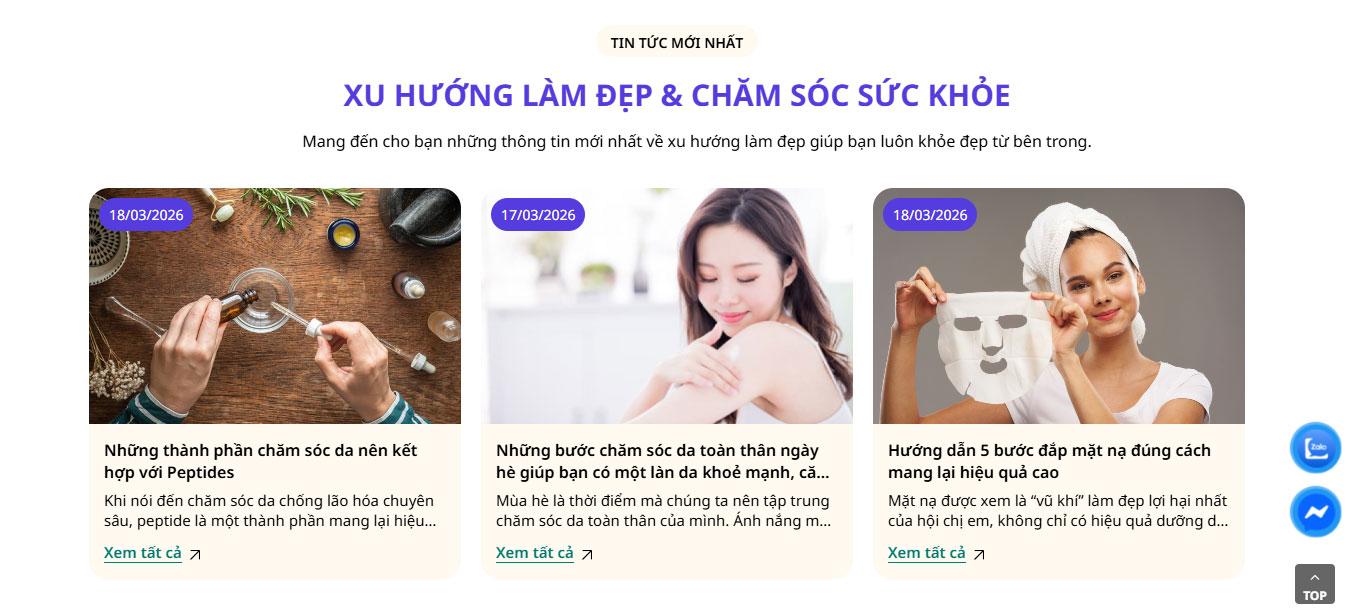Click arrow icon on summer skincare article
The height and width of the screenshot is (609, 1355).
587,554
